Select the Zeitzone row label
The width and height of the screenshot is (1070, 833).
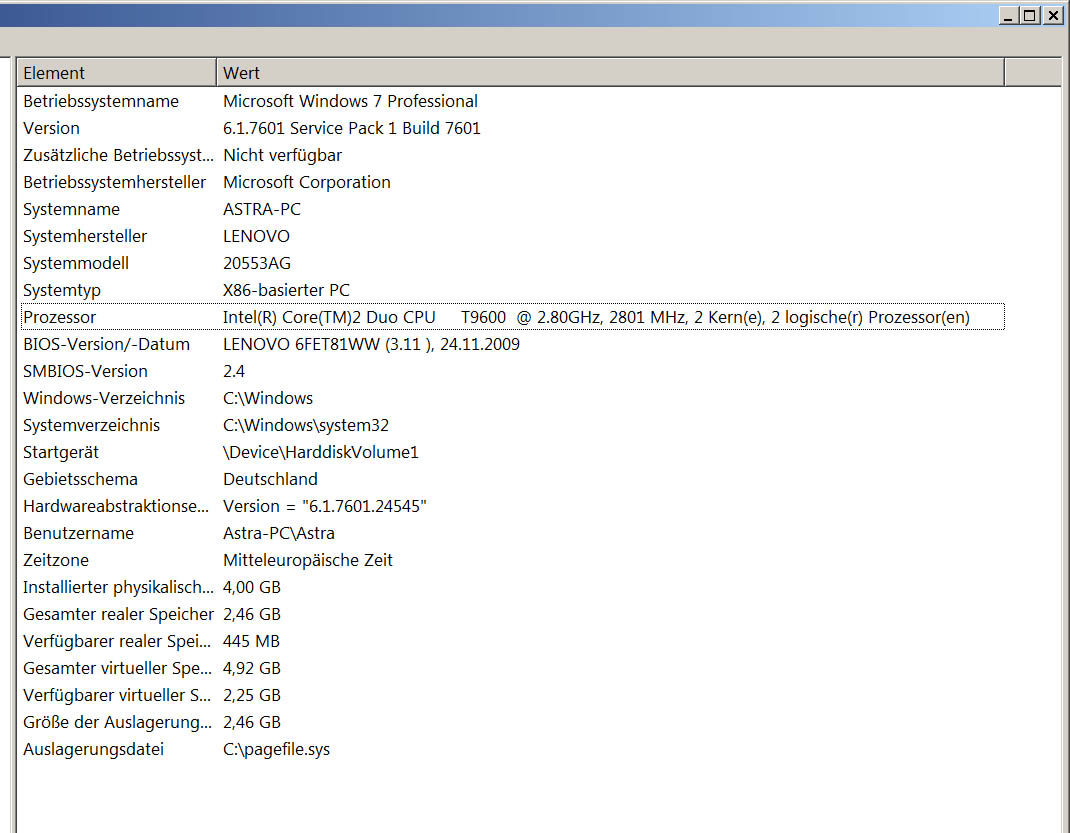(56, 560)
